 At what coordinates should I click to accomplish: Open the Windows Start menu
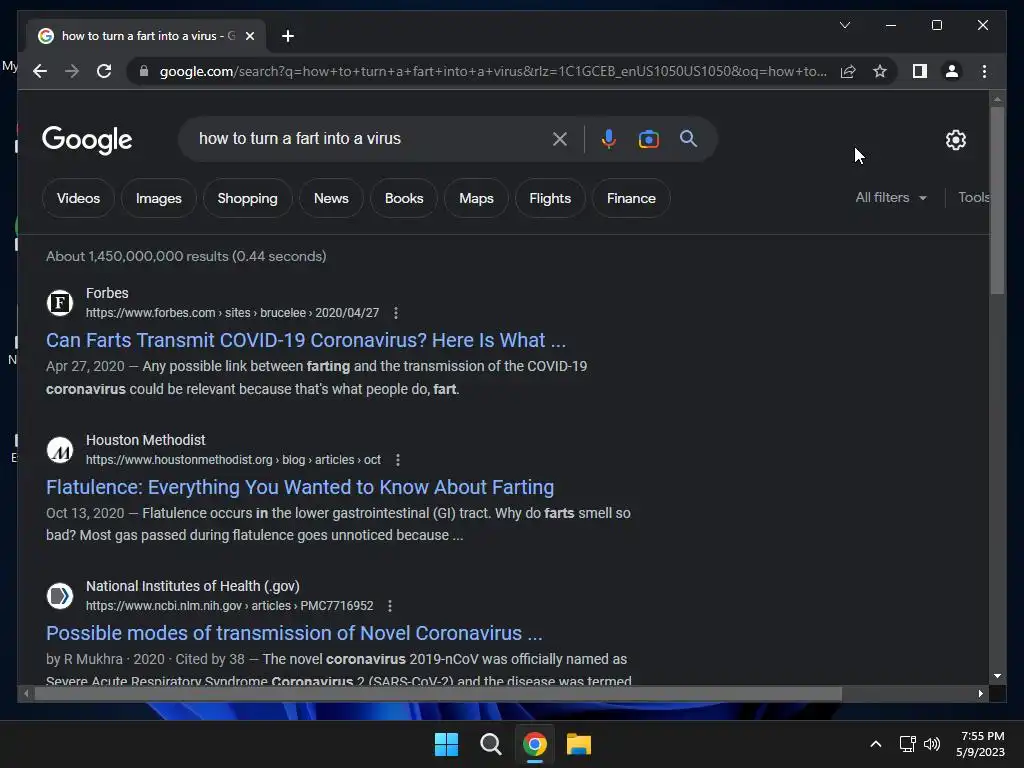click(446, 744)
